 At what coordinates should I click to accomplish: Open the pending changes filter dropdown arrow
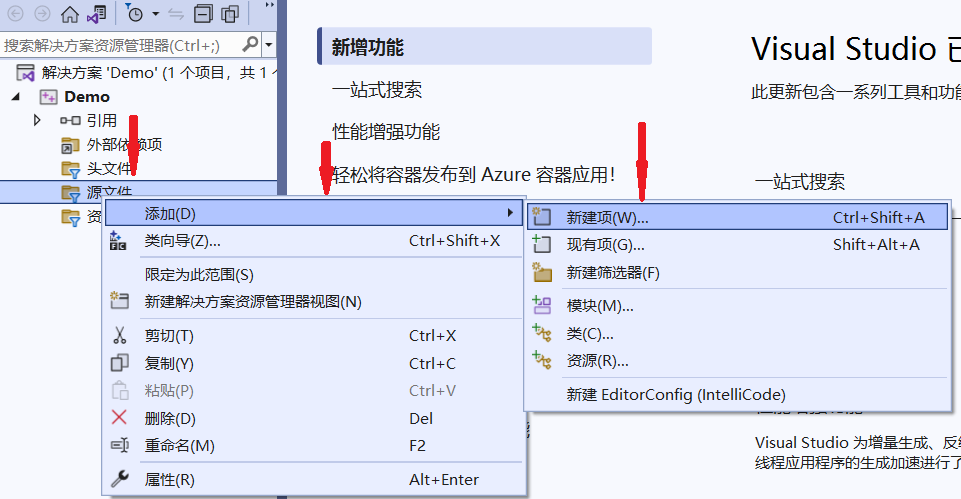coord(155,14)
